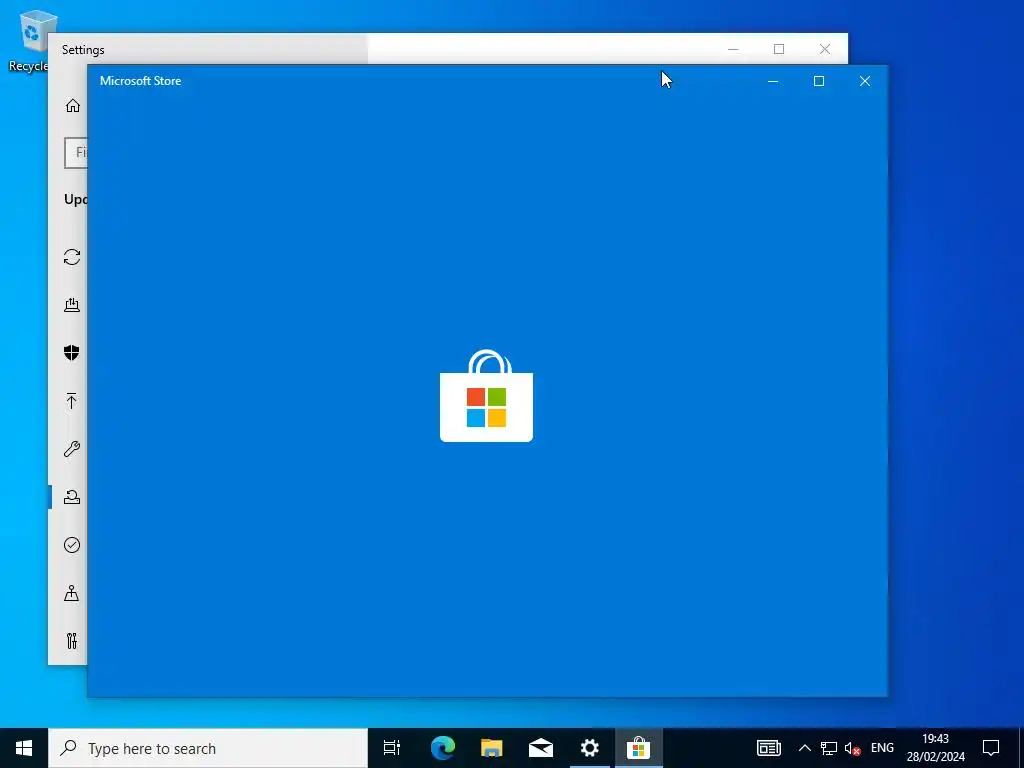This screenshot has width=1024, height=768.
Task: Maximize the Microsoft Store window
Action: tap(819, 81)
